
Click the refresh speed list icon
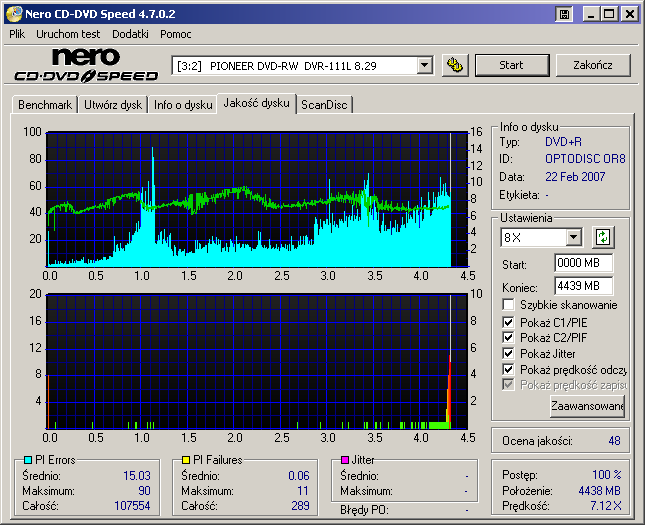pos(603,237)
